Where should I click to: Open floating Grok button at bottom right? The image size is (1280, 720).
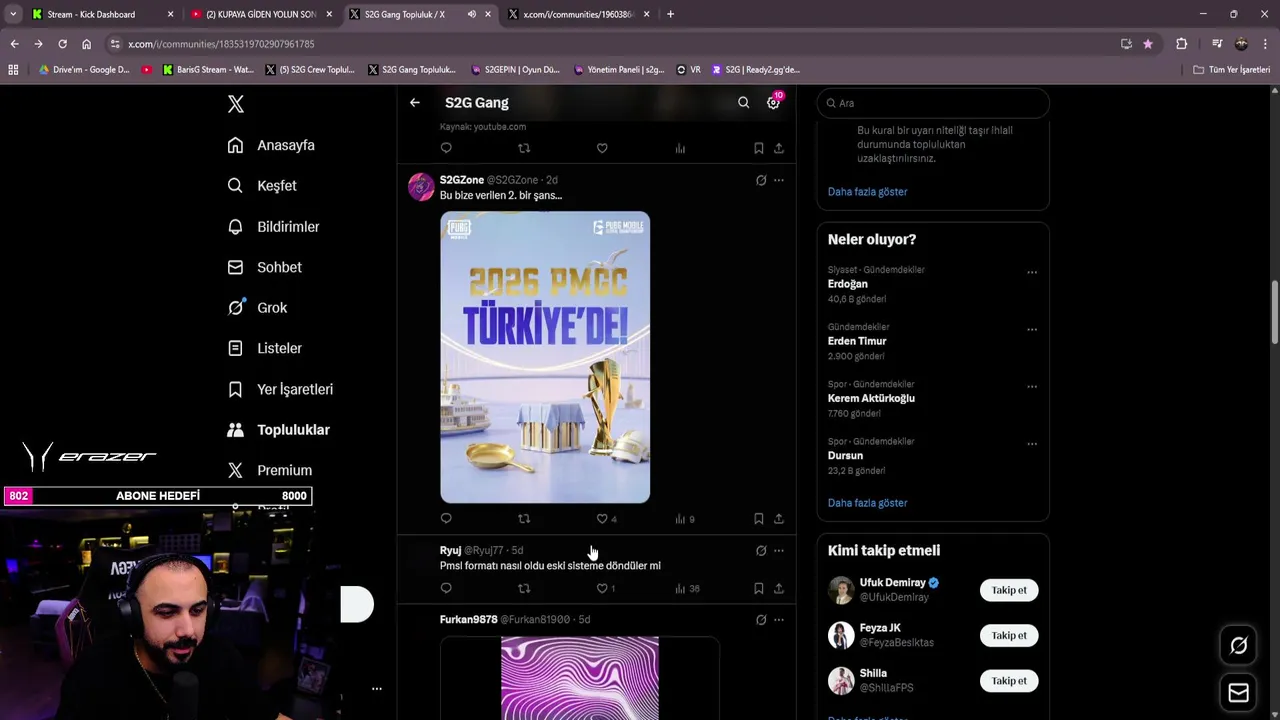coord(1238,646)
